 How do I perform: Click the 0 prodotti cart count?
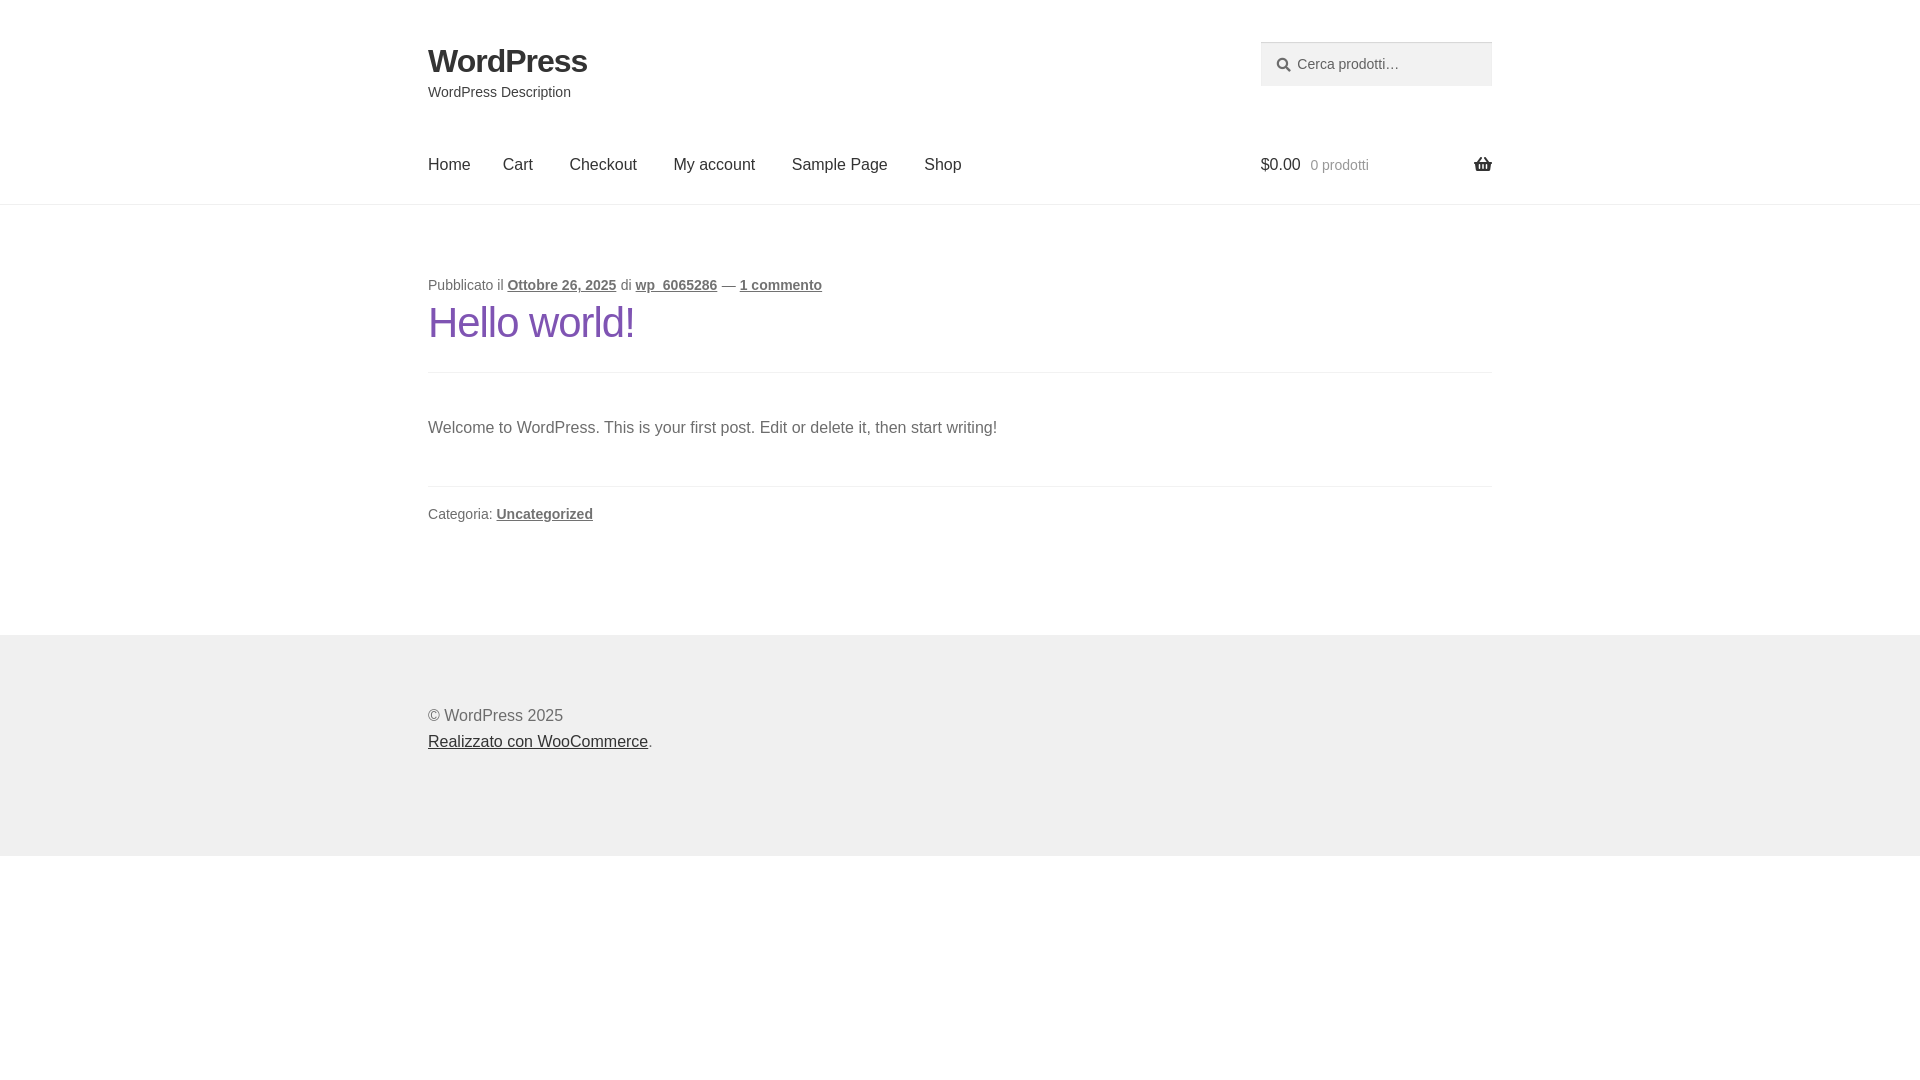click(x=1339, y=166)
